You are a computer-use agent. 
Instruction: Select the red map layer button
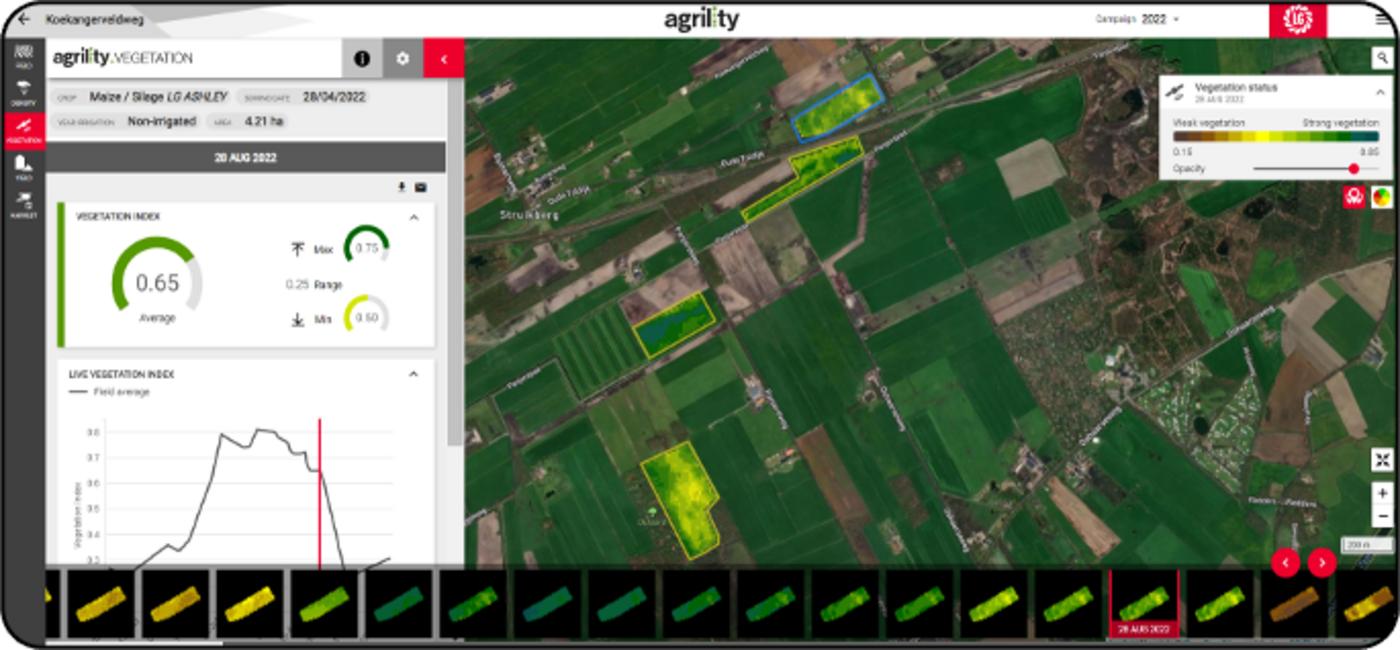coord(1354,197)
